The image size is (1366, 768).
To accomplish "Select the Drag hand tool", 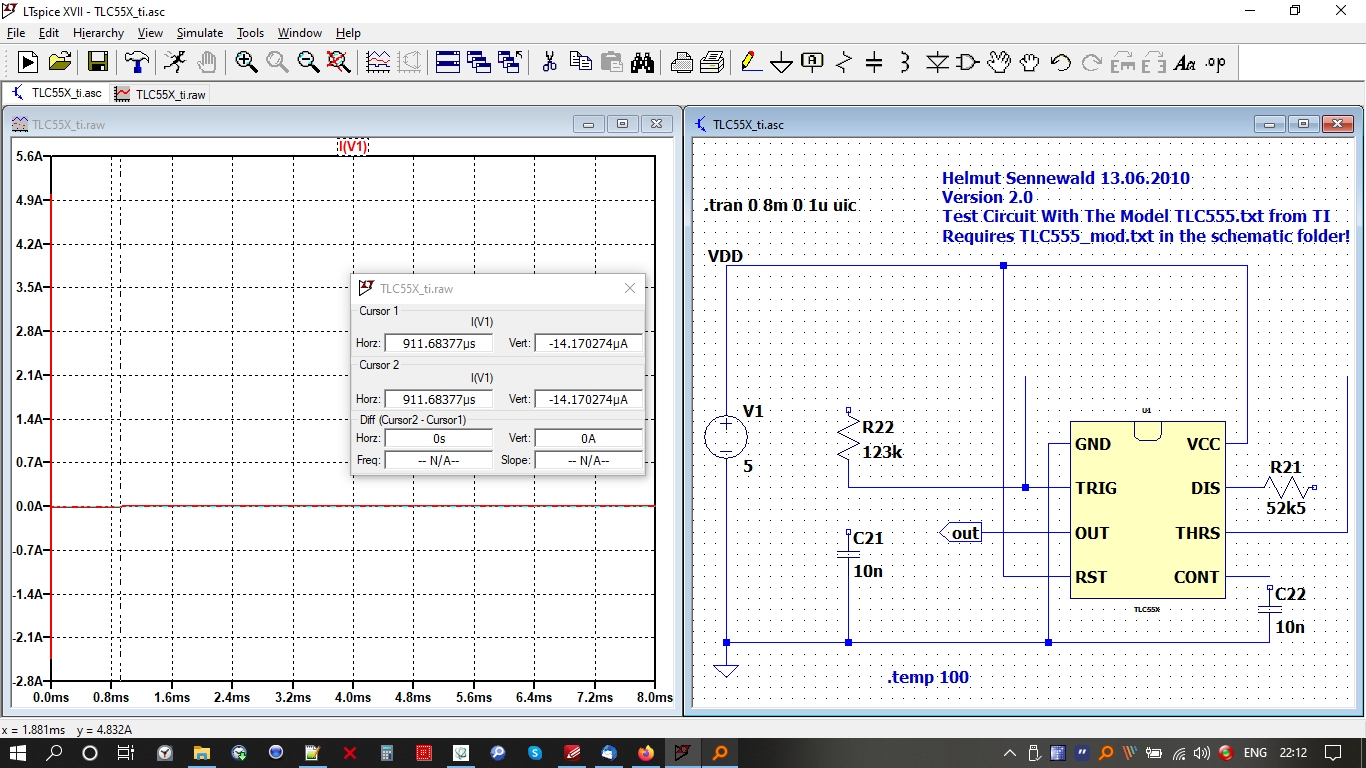I will click(x=1029, y=62).
